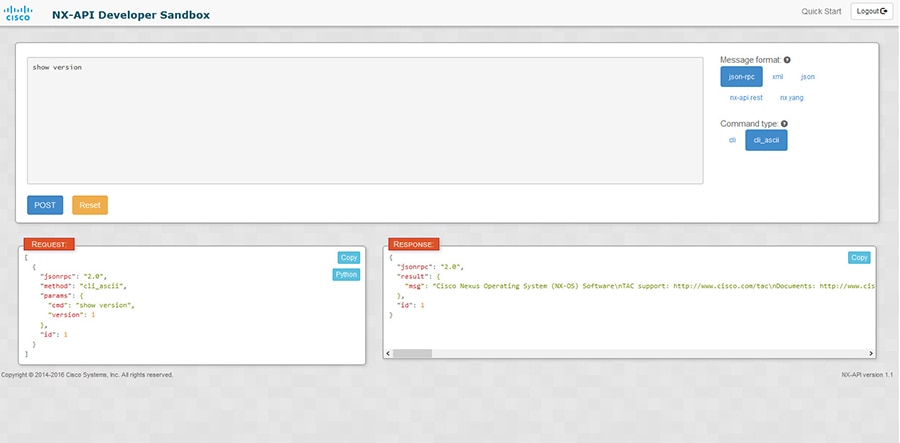Copy the Request JSON

[x=348, y=258]
